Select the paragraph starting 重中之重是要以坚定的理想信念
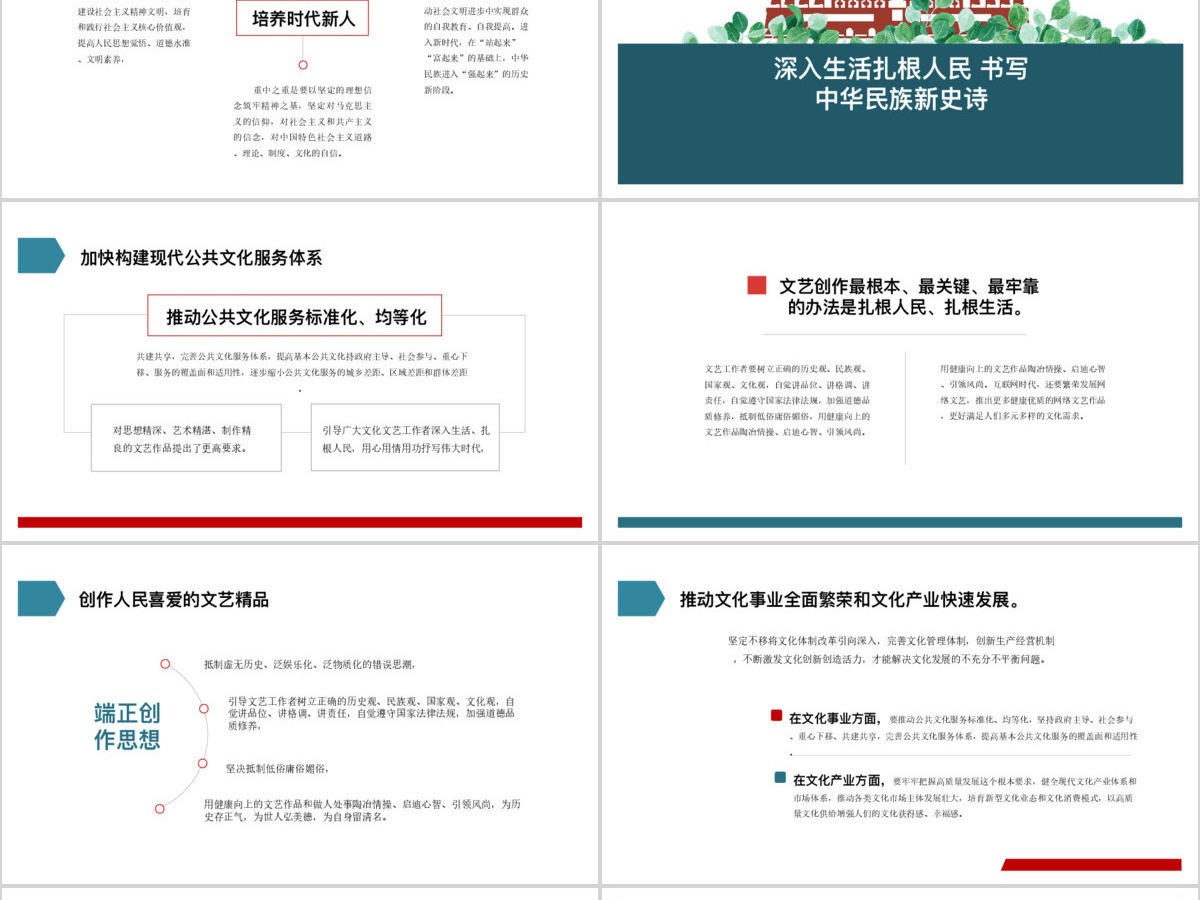Image resolution: width=1200 pixels, height=900 pixels. point(303,121)
